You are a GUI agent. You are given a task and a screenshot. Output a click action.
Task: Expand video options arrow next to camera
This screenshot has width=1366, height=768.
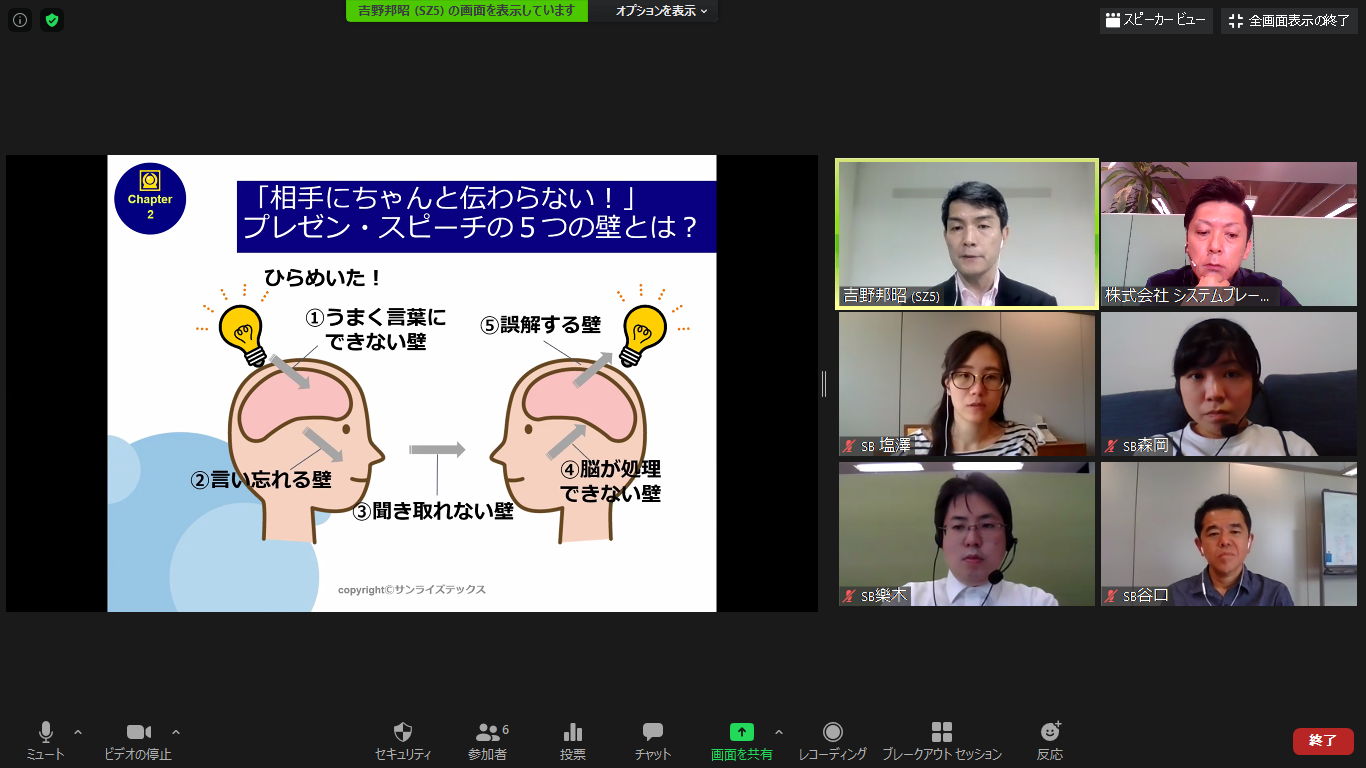pyautogui.click(x=176, y=732)
